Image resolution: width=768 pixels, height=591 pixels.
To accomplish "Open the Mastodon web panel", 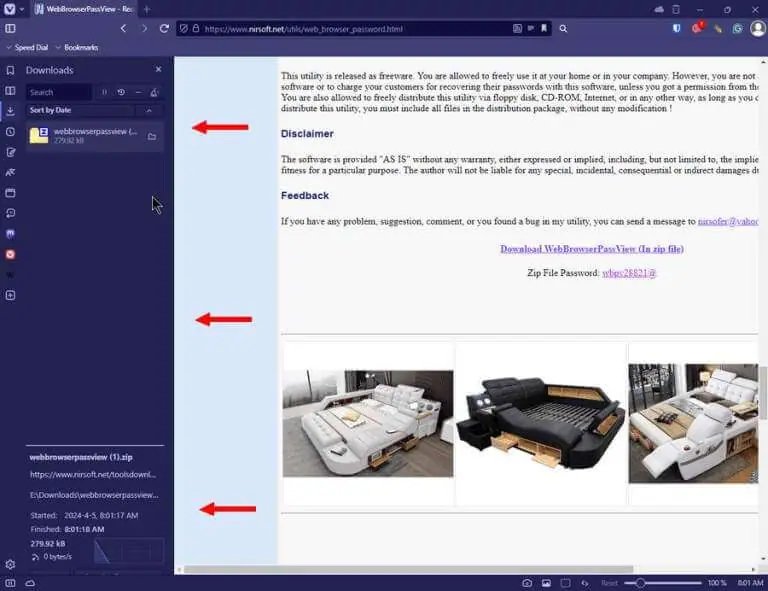I will 10,234.
